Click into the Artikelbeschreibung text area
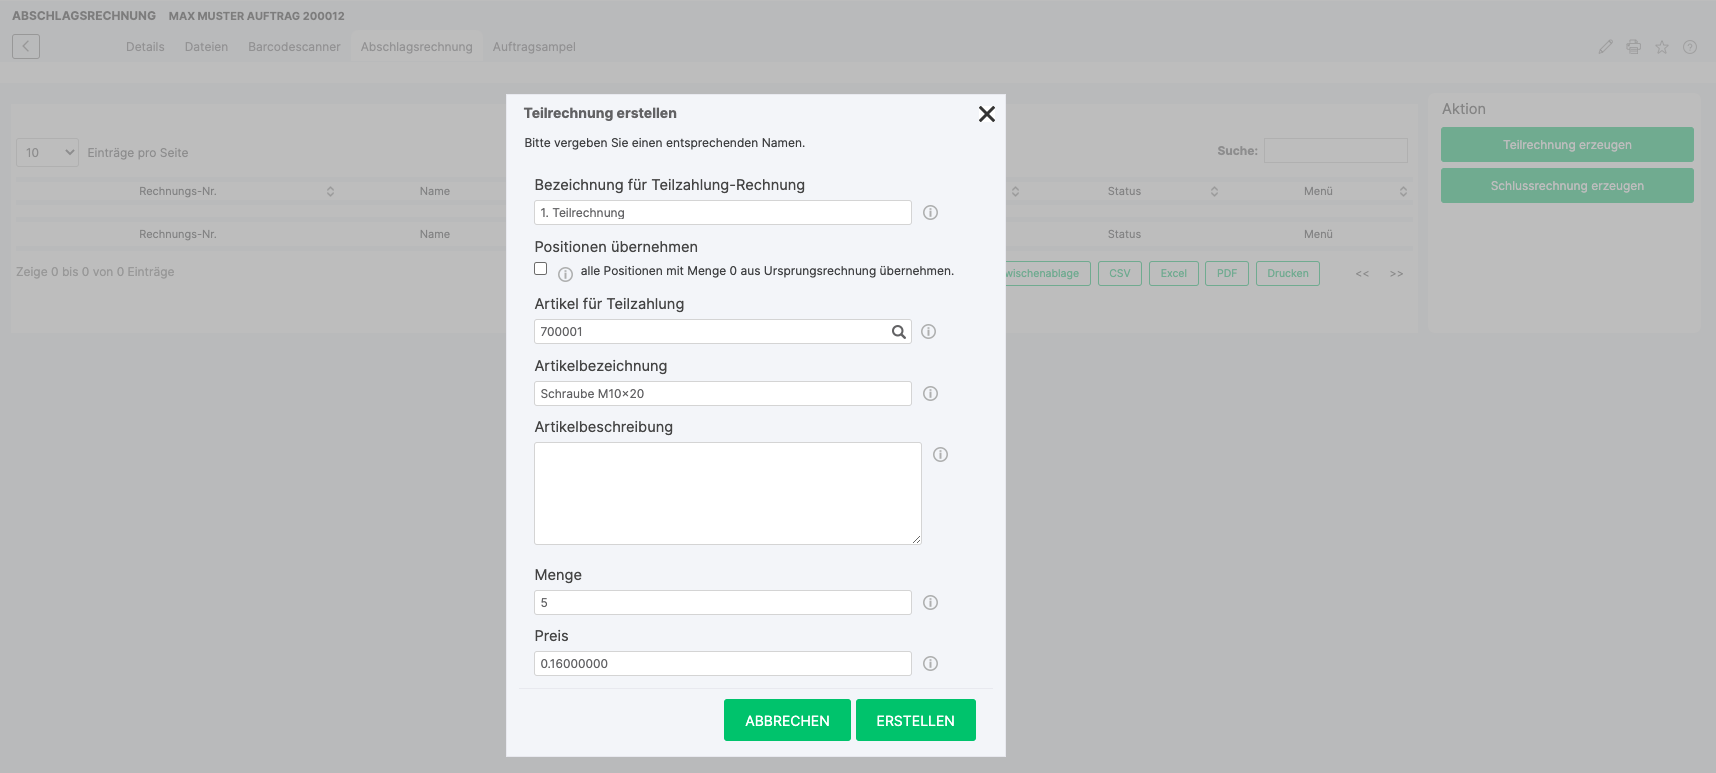Viewport: 1716px width, 773px height. [x=727, y=493]
